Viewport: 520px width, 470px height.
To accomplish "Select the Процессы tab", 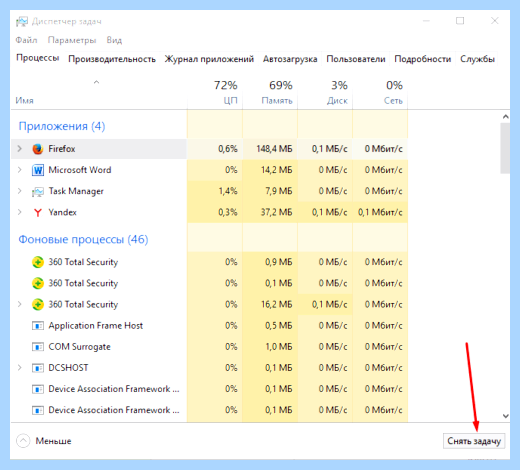I will 38,58.
